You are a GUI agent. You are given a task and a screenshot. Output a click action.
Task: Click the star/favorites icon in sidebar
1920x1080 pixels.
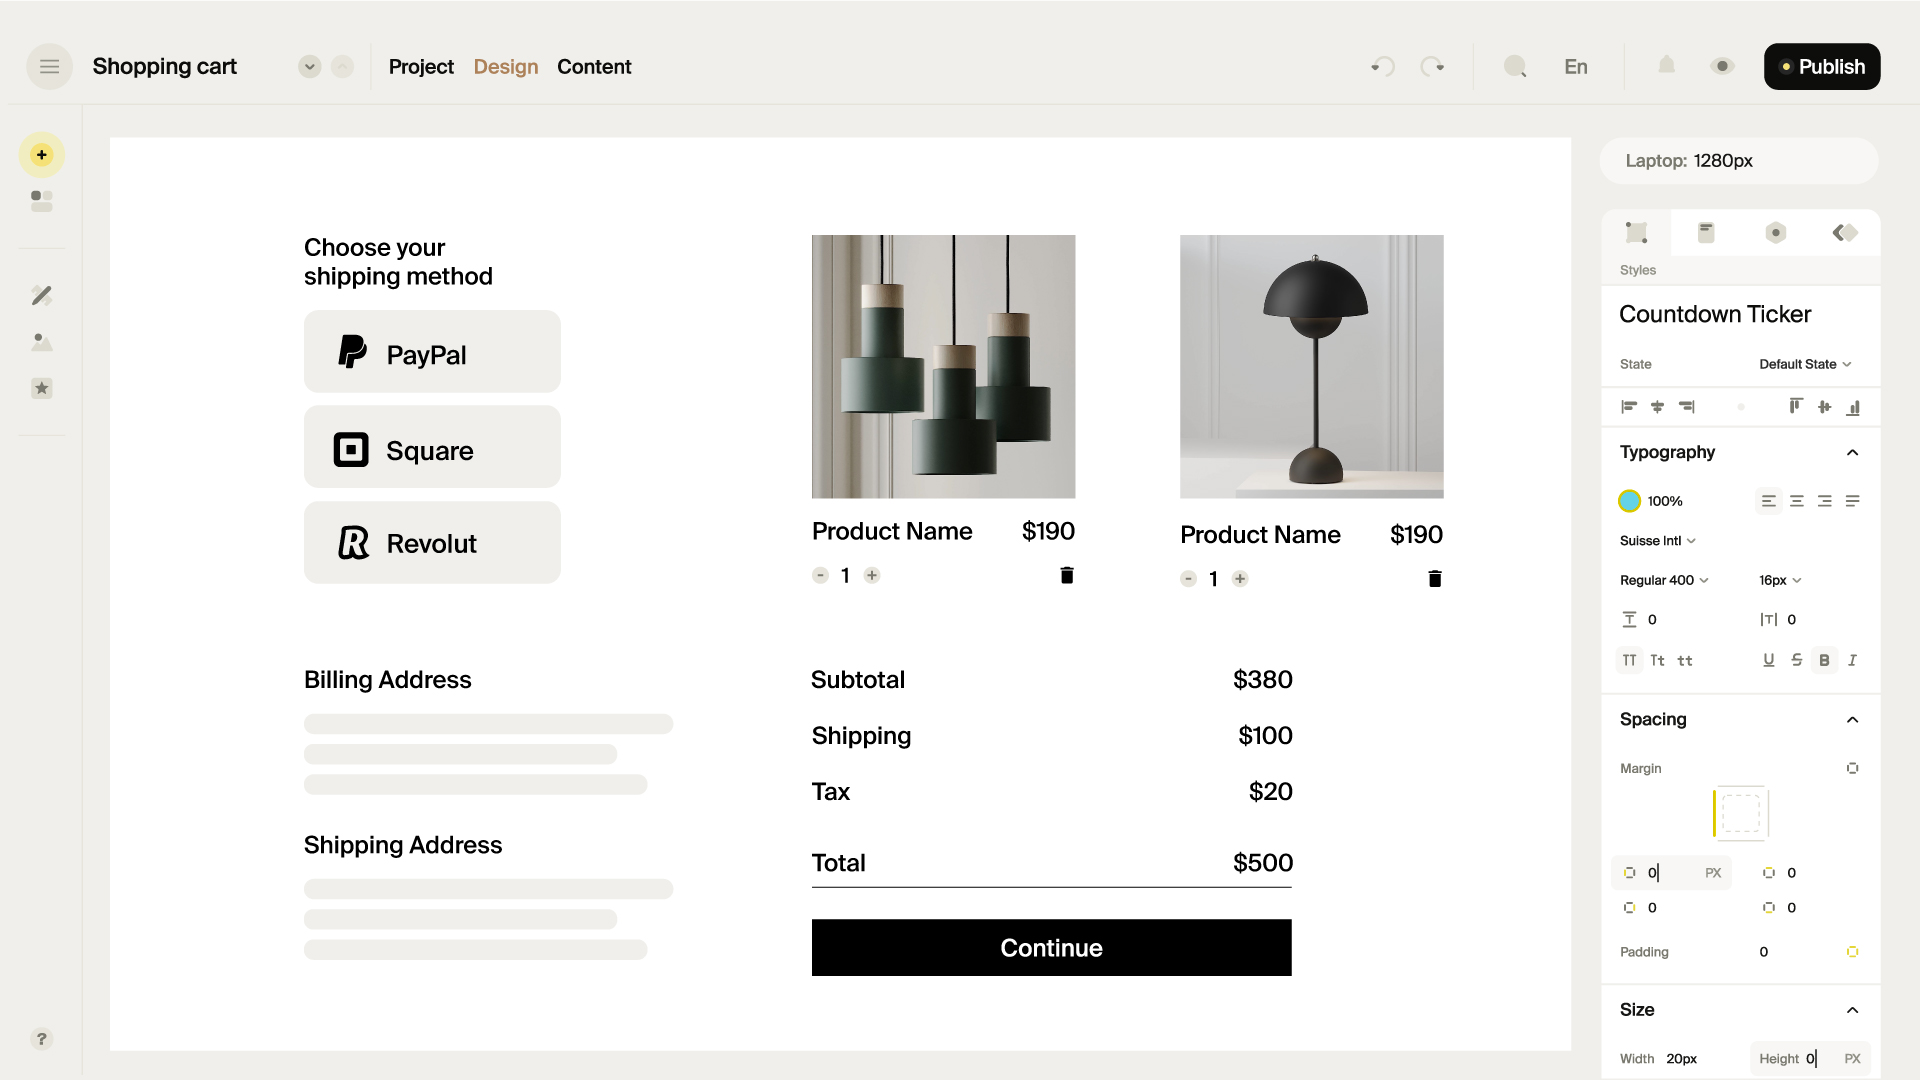click(x=41, y=388)
